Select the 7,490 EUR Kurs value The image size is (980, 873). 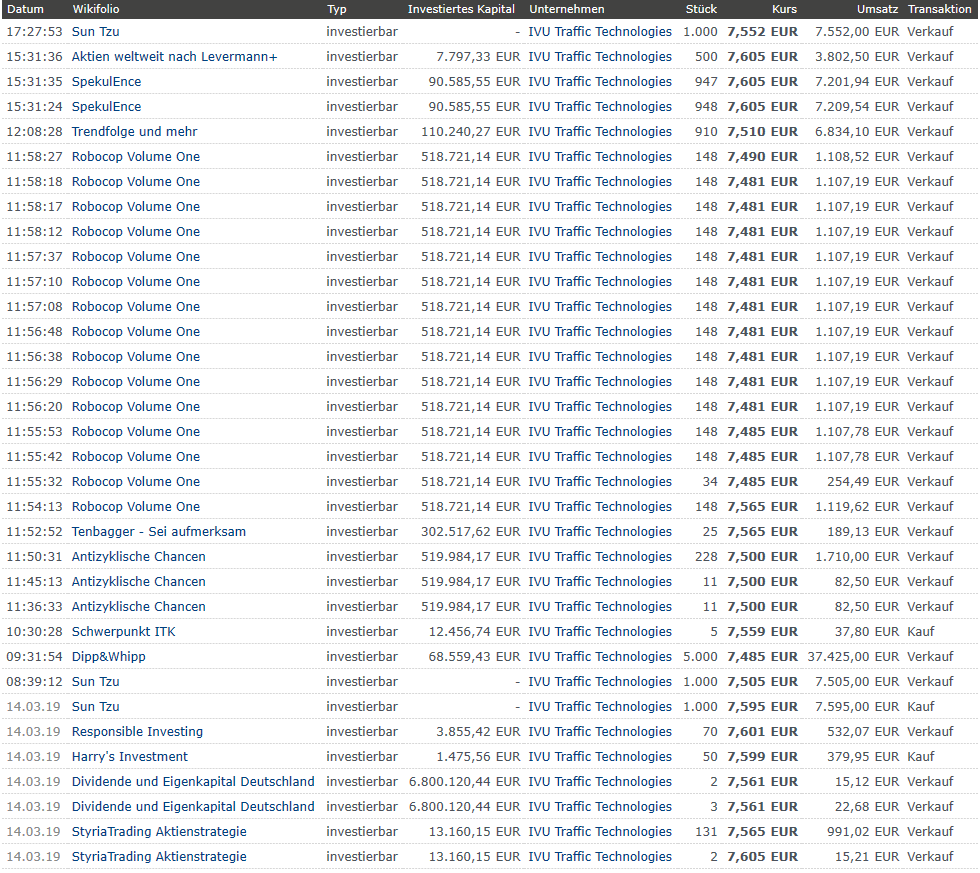(762, 157)
